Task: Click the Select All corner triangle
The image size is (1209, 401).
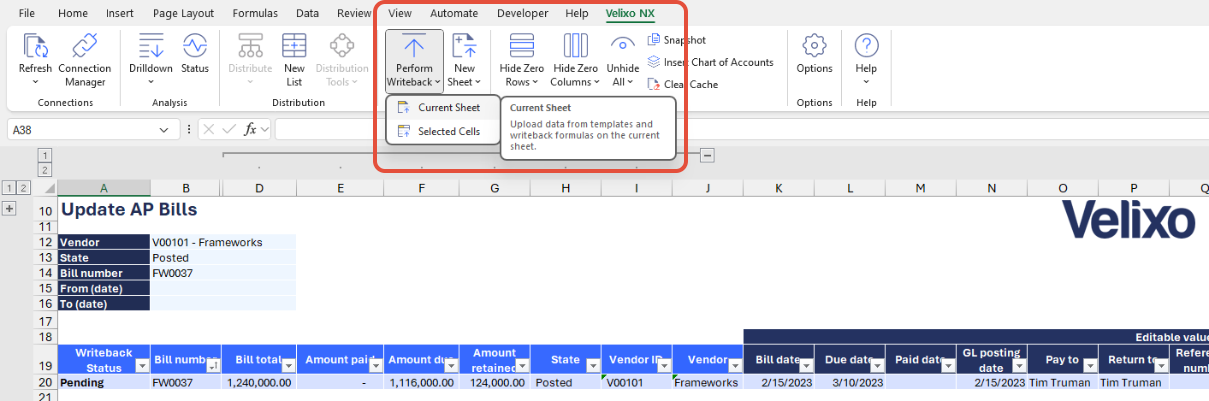Action: pyautogui.click(x=47, y=188)
